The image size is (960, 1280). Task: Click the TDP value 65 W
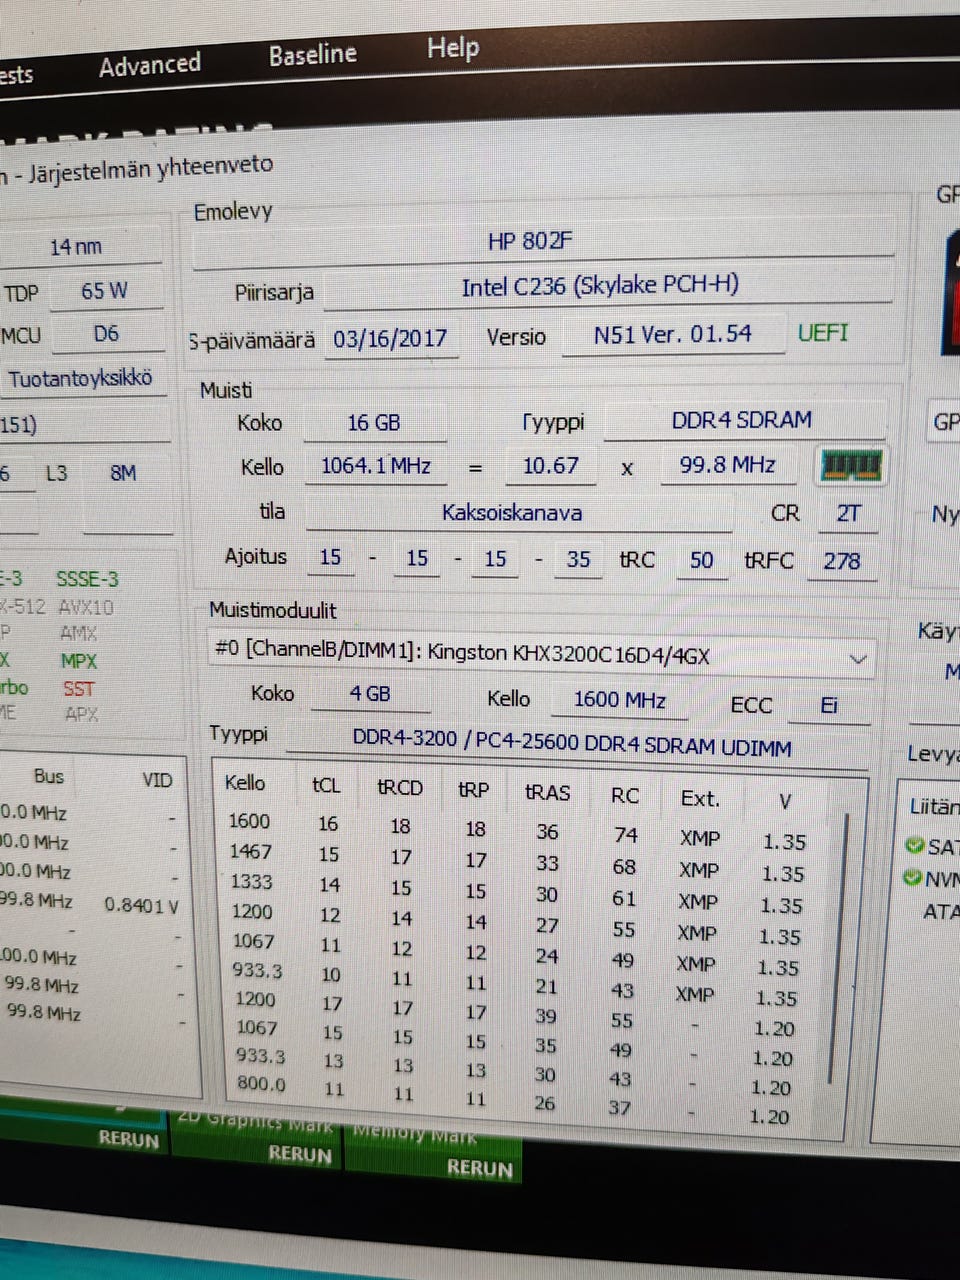[105, 291]
